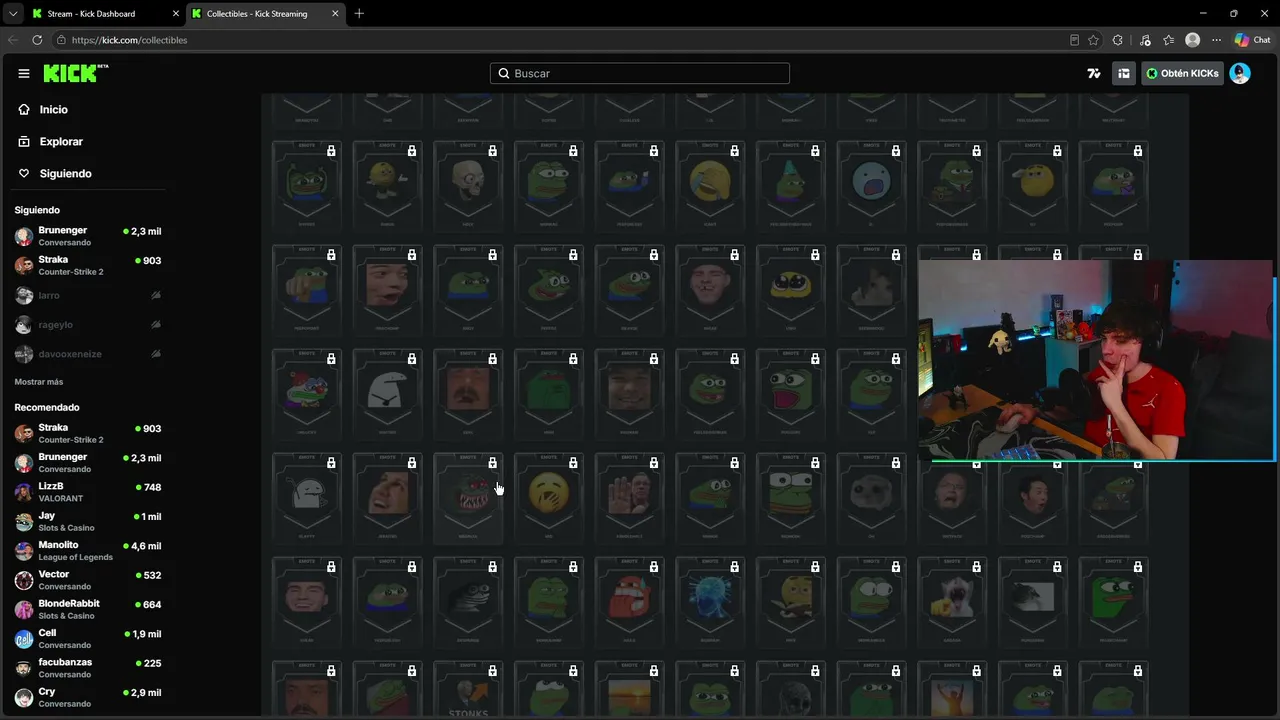1280x720 pixels.
Task: Add this page to favorites with the star
Action: [1094, 40]
